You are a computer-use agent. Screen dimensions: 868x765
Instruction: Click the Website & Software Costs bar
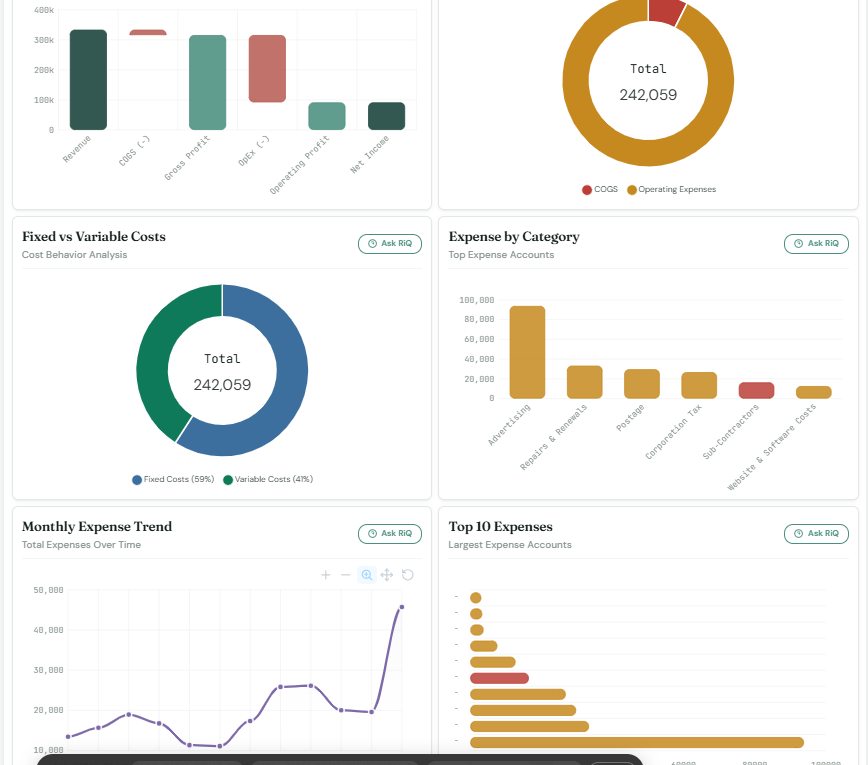click(814, 392)
